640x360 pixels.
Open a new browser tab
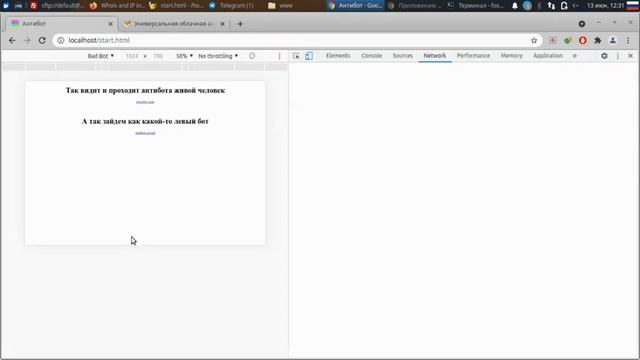[240, 24]
